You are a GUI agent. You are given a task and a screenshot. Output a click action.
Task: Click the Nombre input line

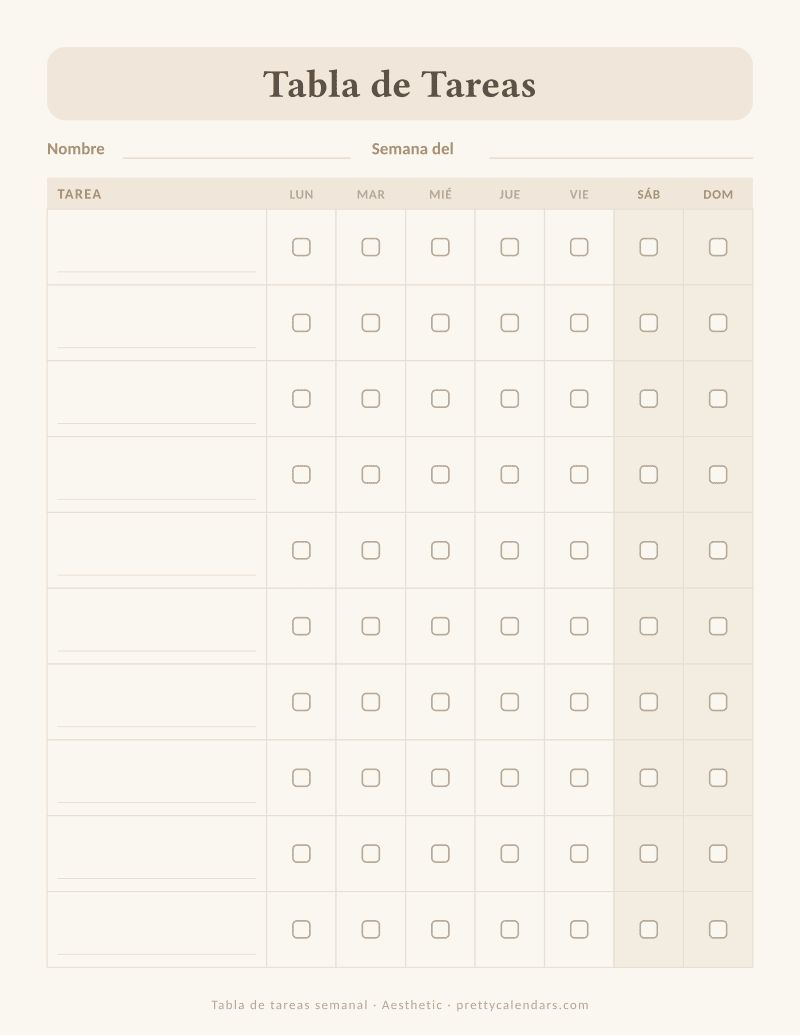236,157
